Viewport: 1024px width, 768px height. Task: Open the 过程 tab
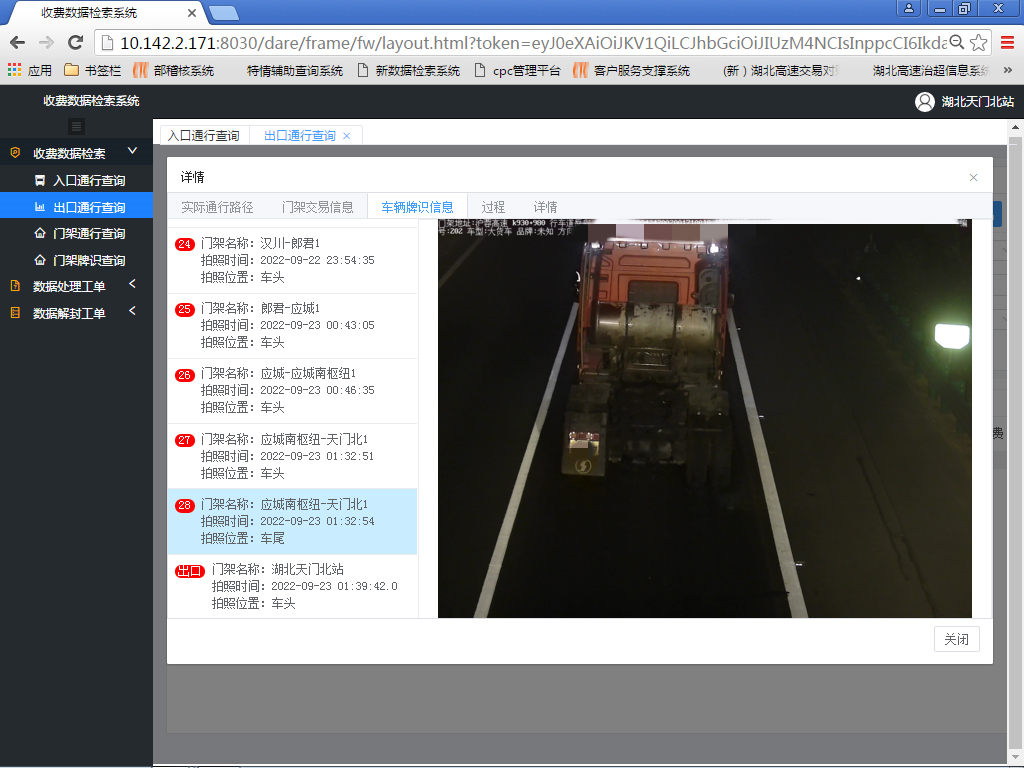pos(493,207)
